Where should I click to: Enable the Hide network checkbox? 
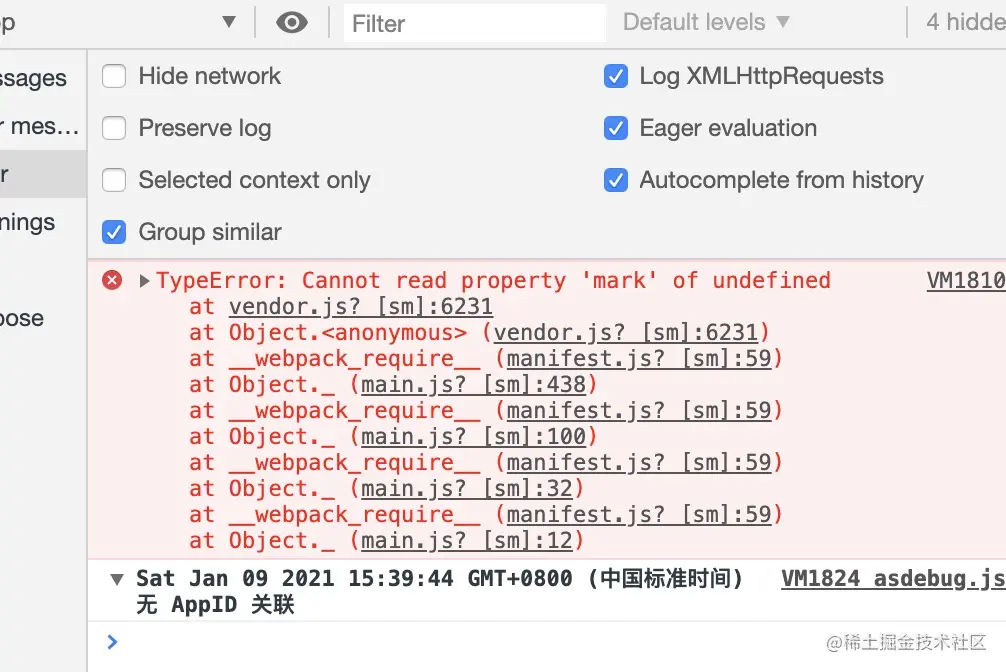115,76
